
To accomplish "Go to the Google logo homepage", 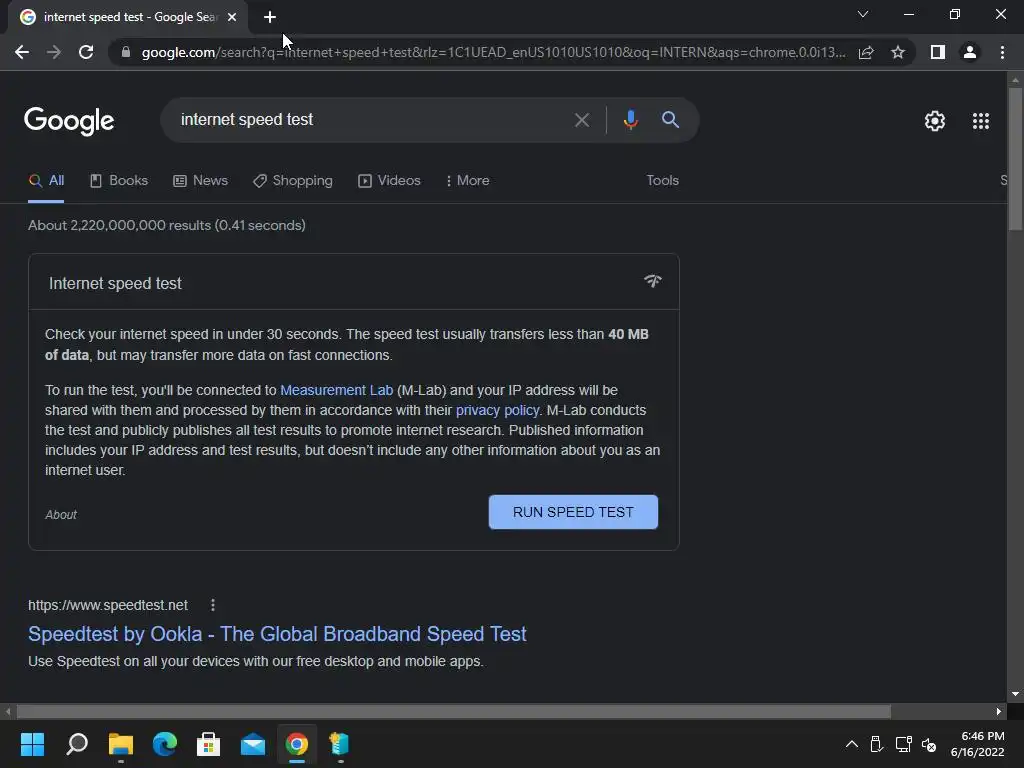I will [x=69, y=121].
